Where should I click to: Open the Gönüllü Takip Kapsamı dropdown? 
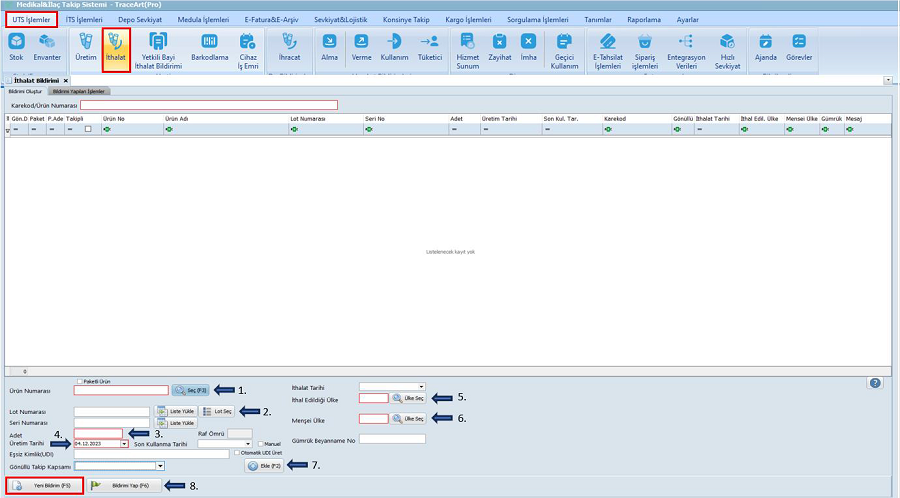160,465
